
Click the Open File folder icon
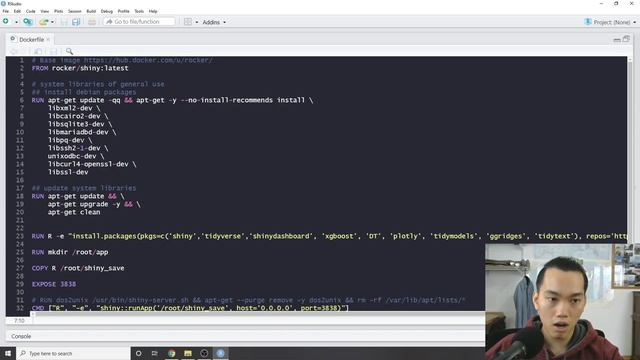(x=43, y=22)
